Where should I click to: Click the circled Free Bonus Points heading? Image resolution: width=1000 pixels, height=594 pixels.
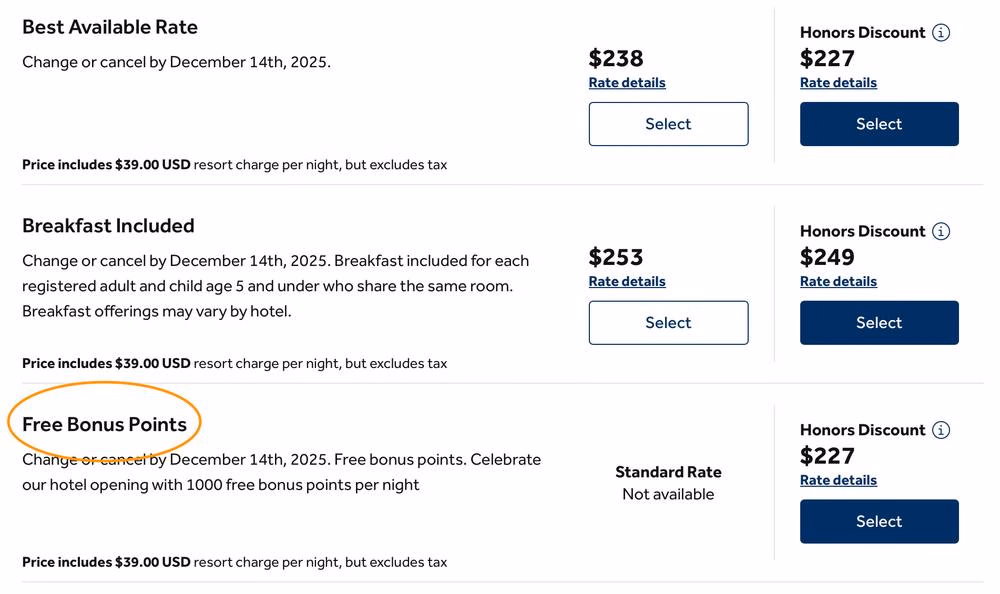pos(105,424)
